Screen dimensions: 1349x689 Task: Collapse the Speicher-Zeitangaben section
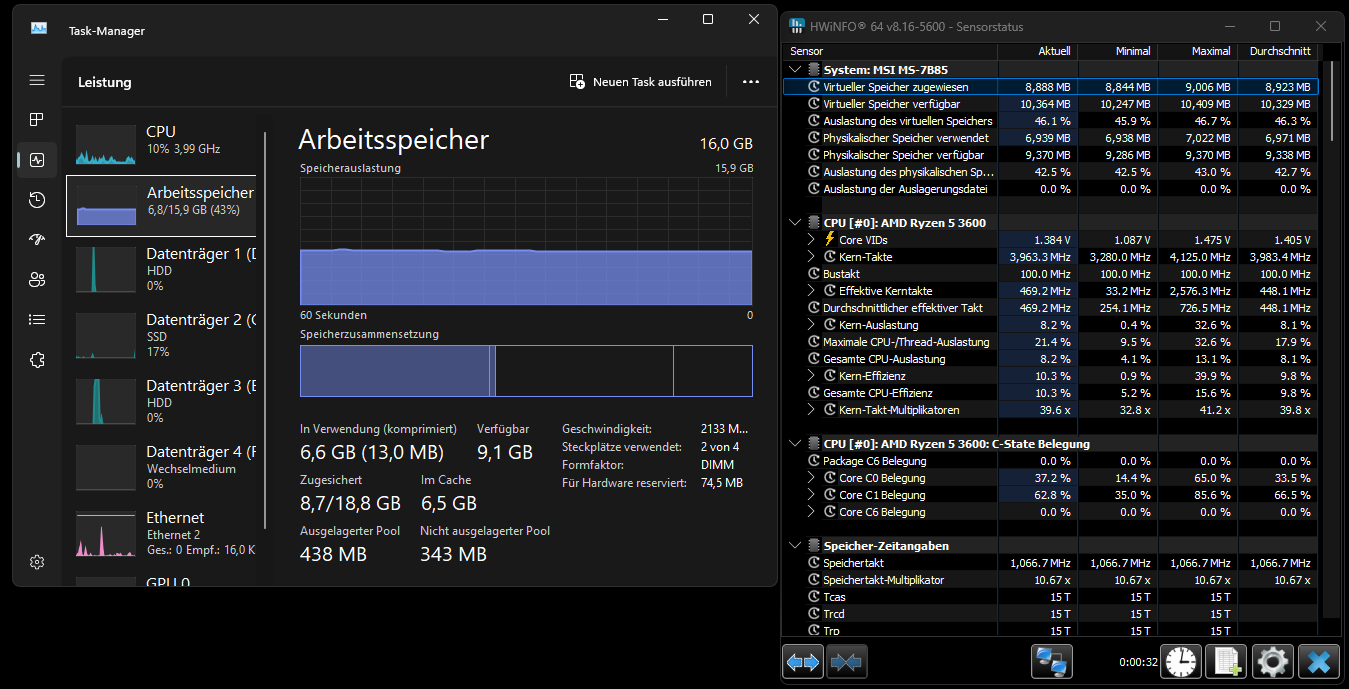click(x=795, y=546)
